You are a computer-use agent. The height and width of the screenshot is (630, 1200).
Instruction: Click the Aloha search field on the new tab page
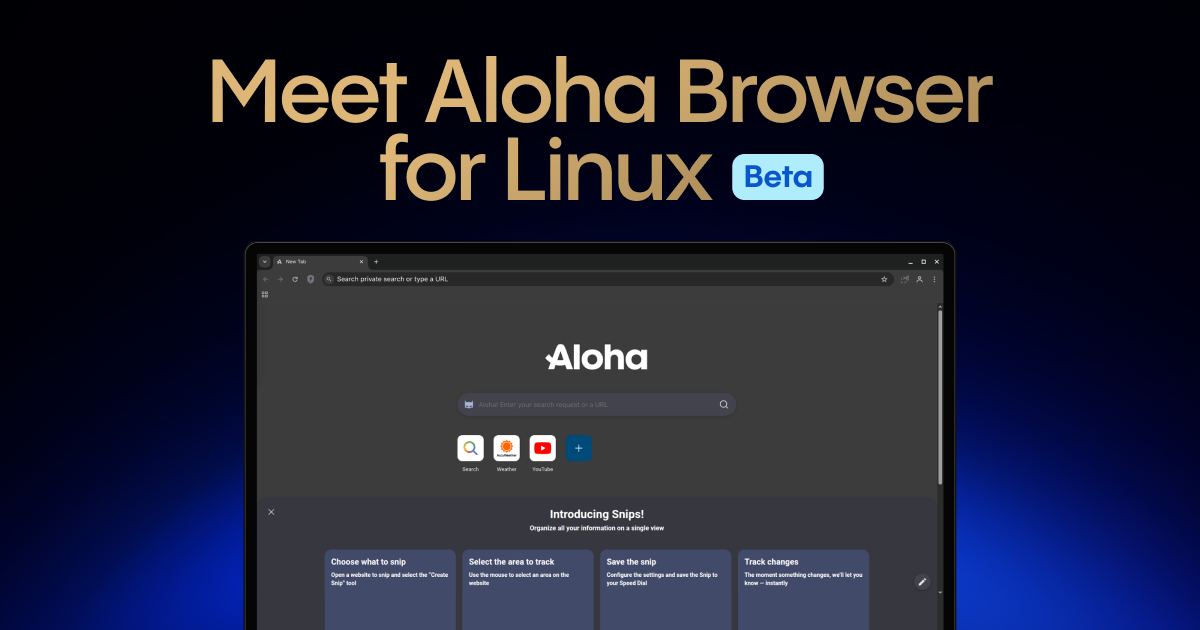[597, 404]
